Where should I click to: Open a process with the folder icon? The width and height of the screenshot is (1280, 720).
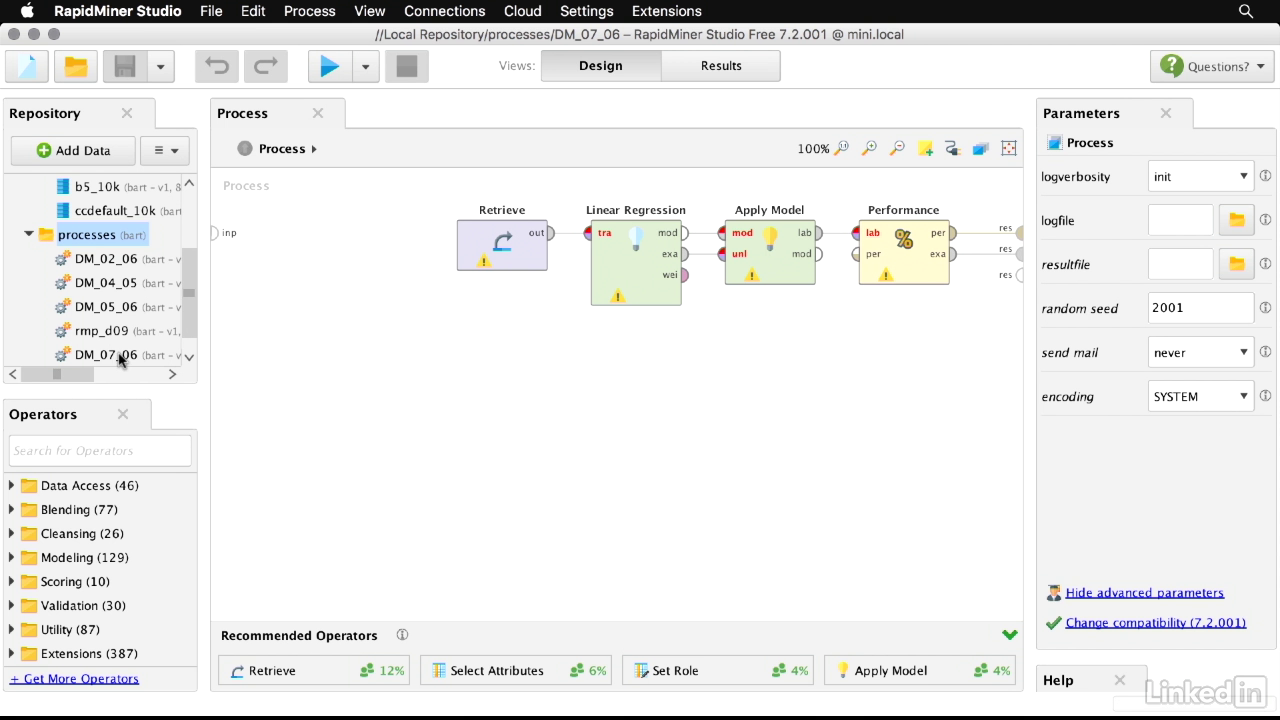point(76,66)
